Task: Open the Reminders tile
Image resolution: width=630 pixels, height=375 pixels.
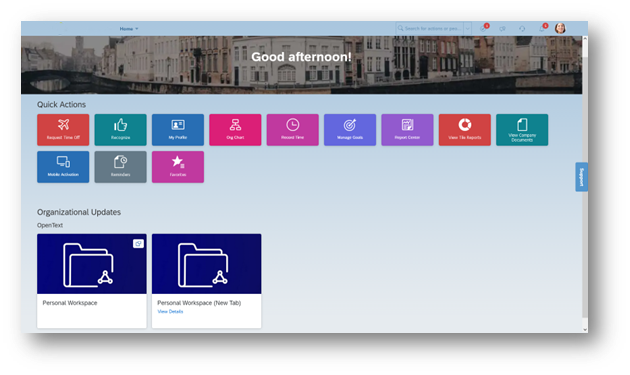Action: (x=121, y=167)
